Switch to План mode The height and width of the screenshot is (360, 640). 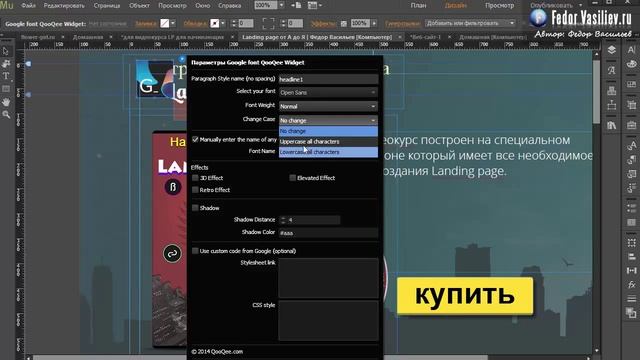(418, 5)
